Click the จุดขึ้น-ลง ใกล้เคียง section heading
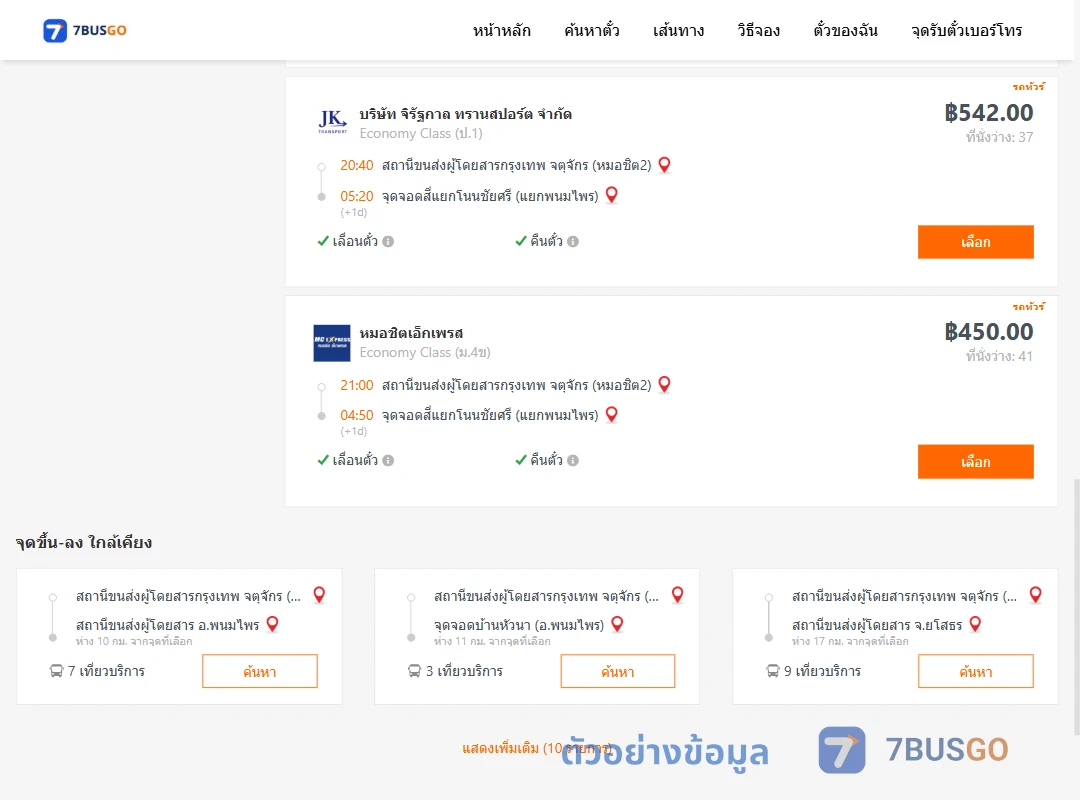Image resolution: width=1080 pixels, height=800 pixels. 83,542
